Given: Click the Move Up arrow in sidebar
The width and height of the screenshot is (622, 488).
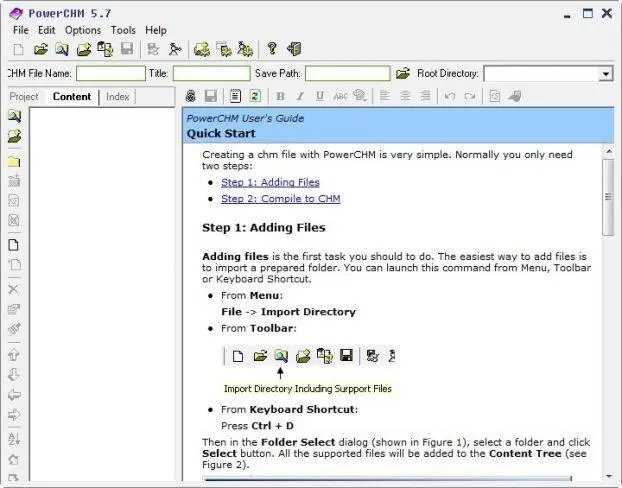Looking at the screenshot, I should coord(13,354).
